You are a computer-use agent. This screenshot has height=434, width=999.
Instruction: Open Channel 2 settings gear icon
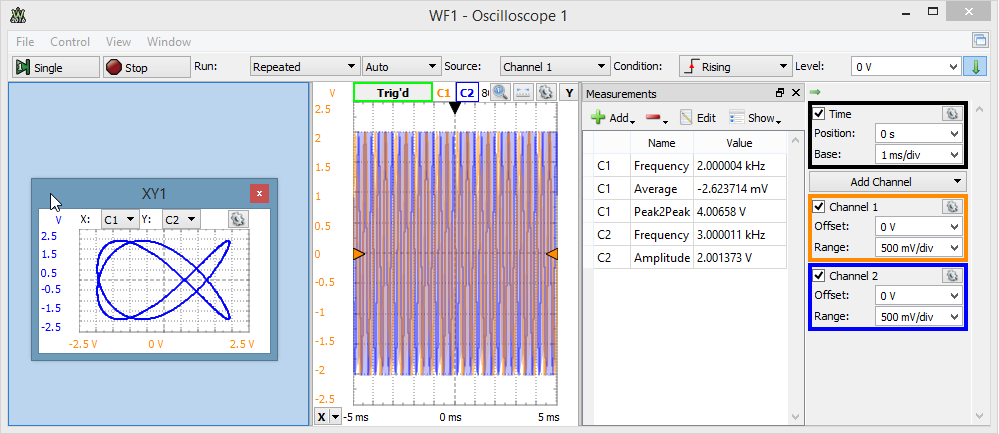[951, 276]
